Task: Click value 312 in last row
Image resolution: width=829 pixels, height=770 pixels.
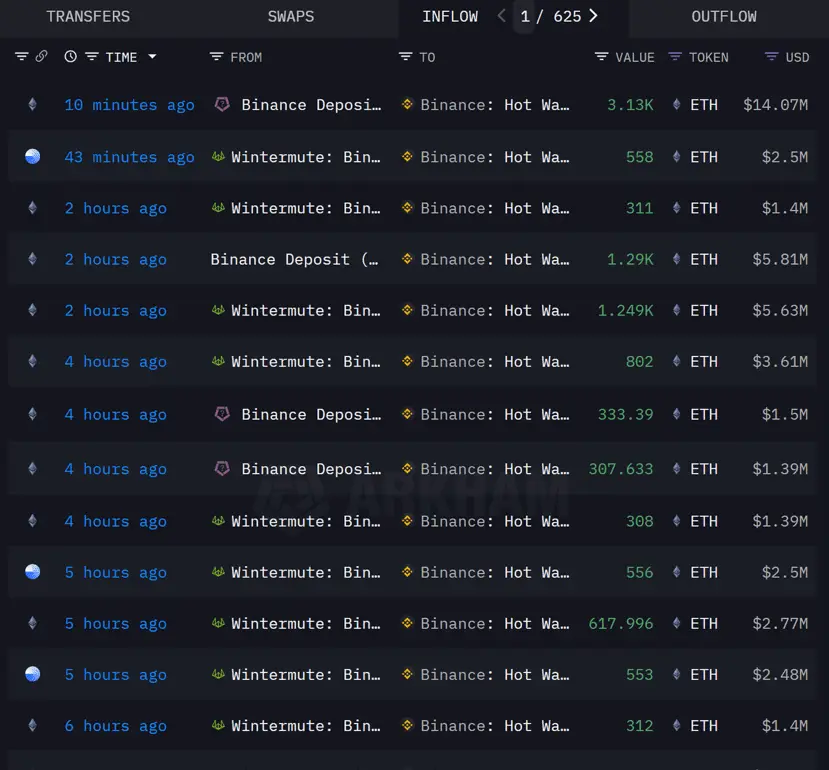Action: 639,726
